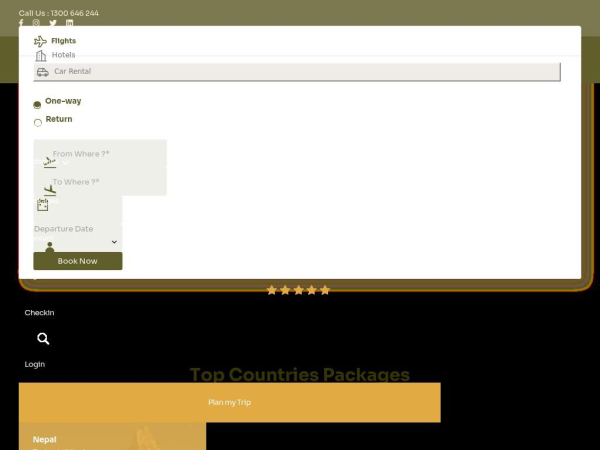Image resolution: width=600 pixels, height=450 pixels.
Task: Click the passenger person icon
Action: [49, 247]
